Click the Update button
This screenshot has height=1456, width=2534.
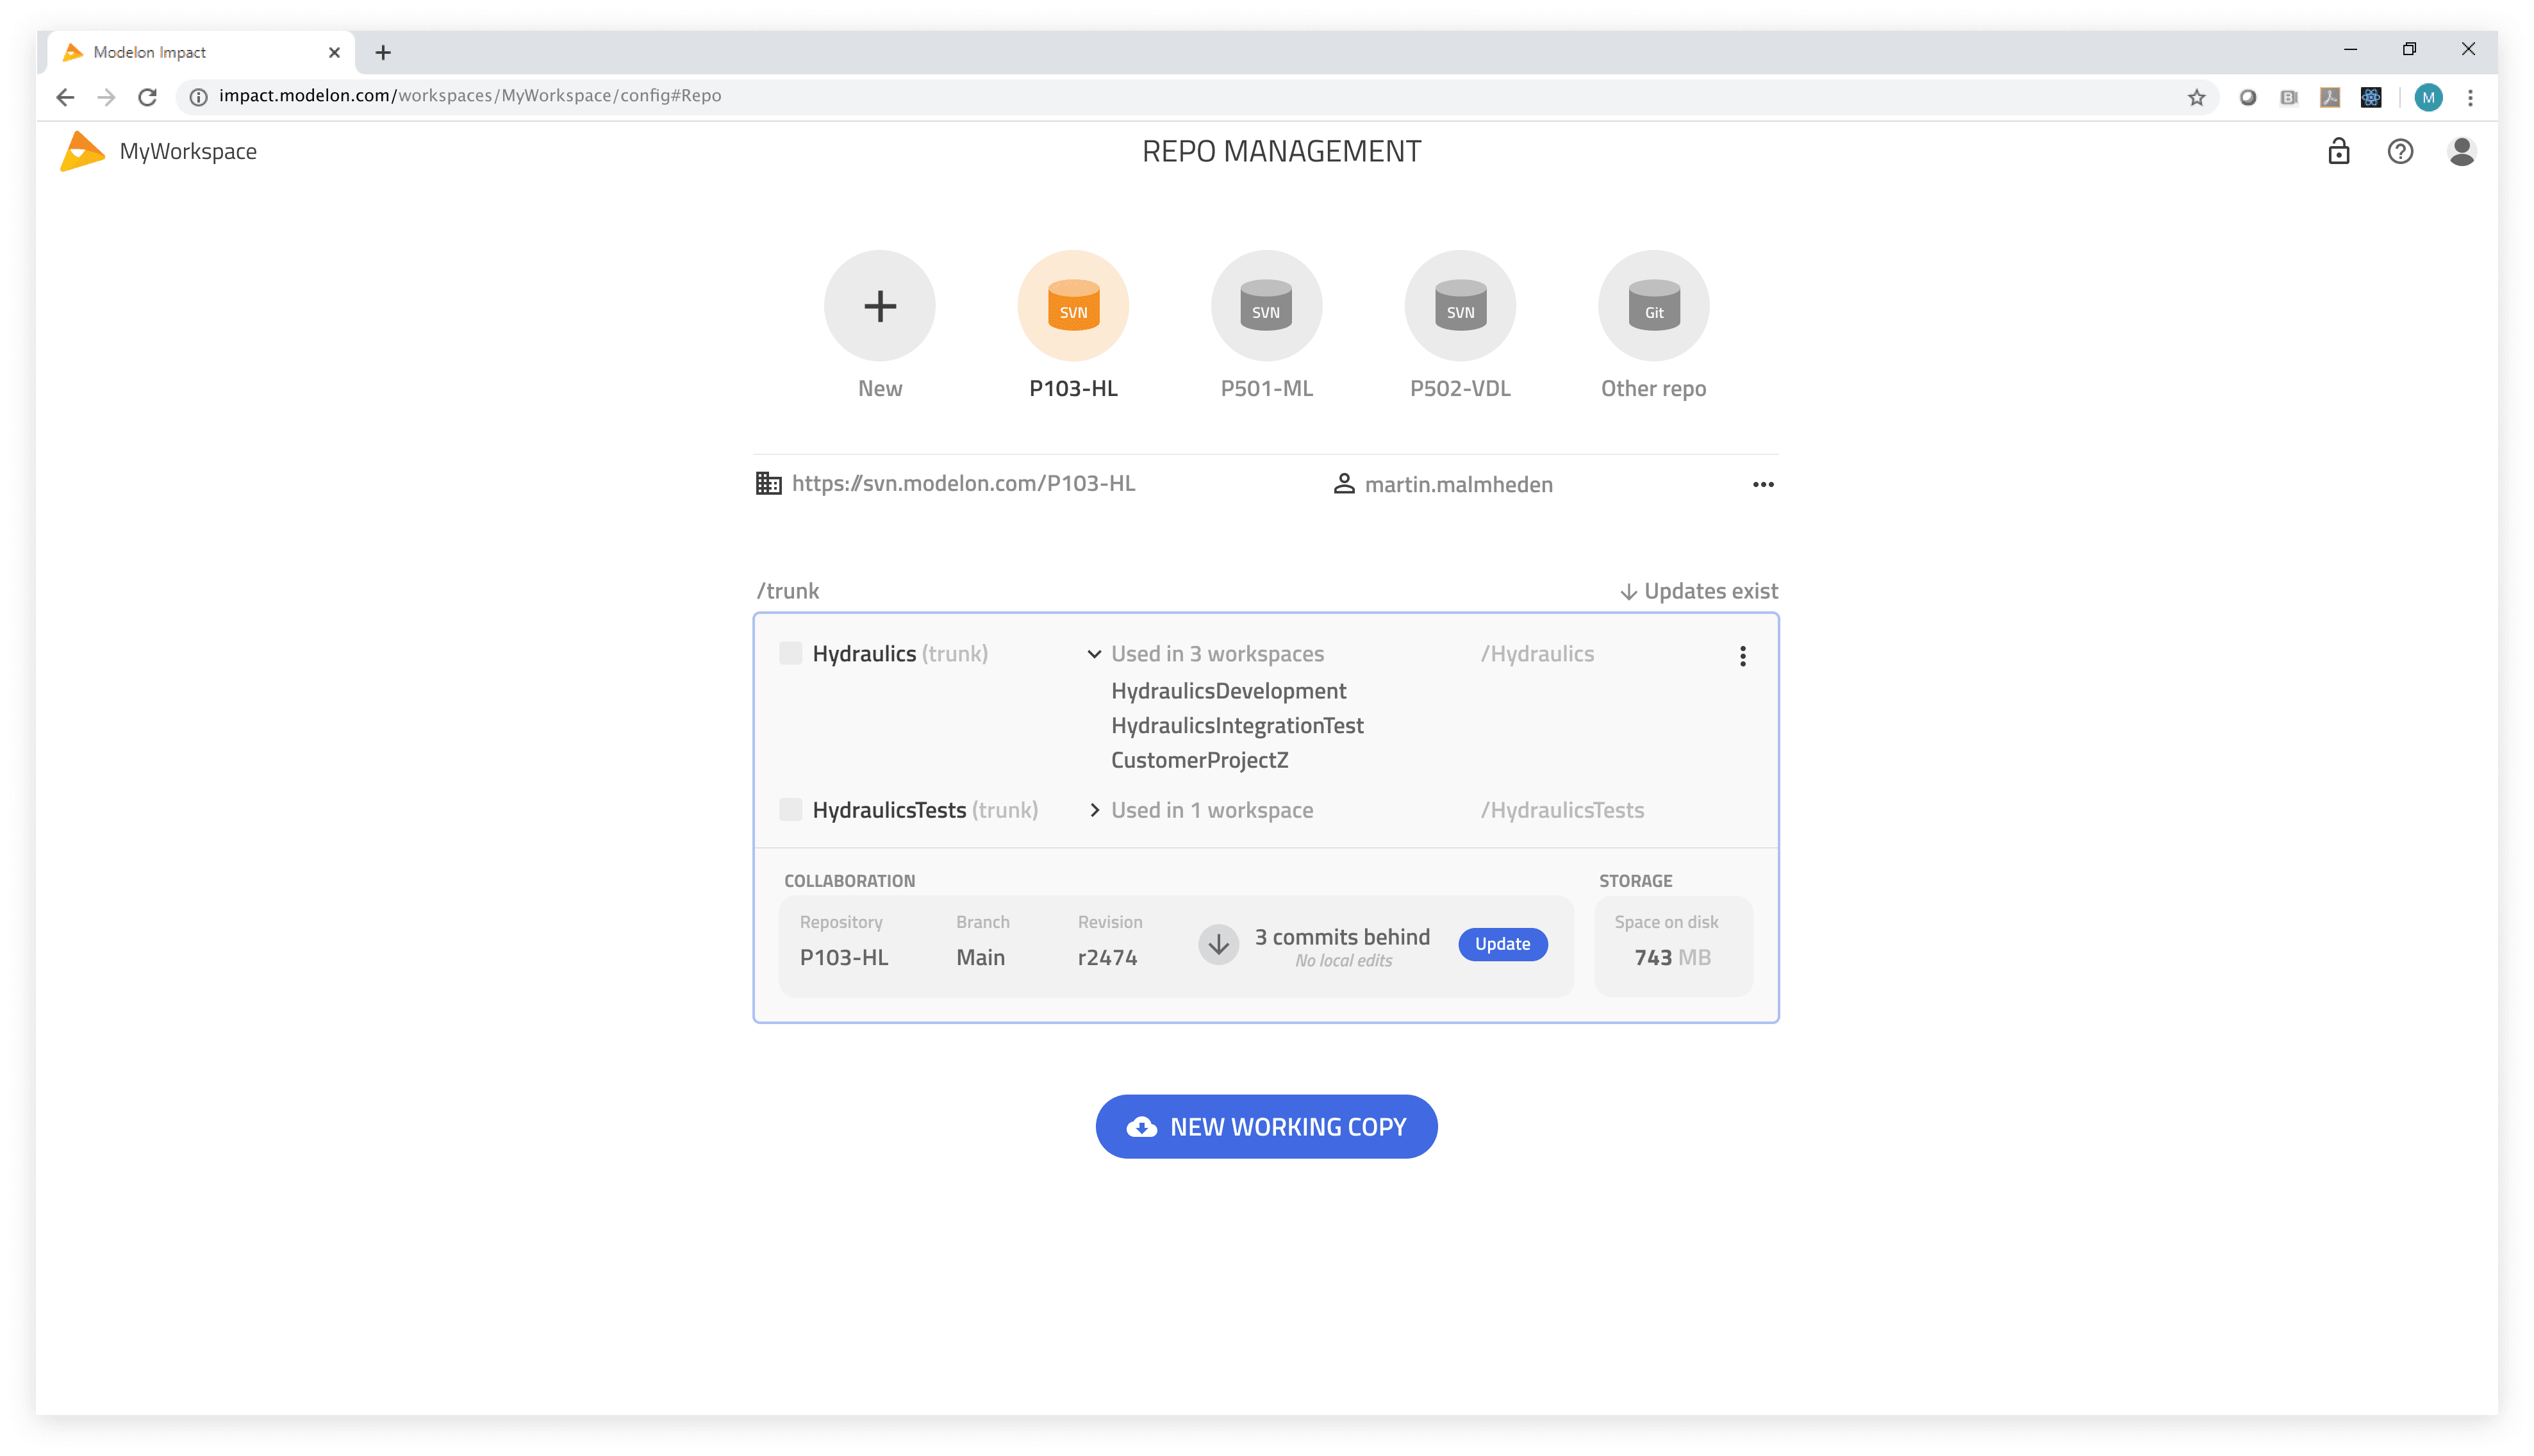[x=1502, y=944]
